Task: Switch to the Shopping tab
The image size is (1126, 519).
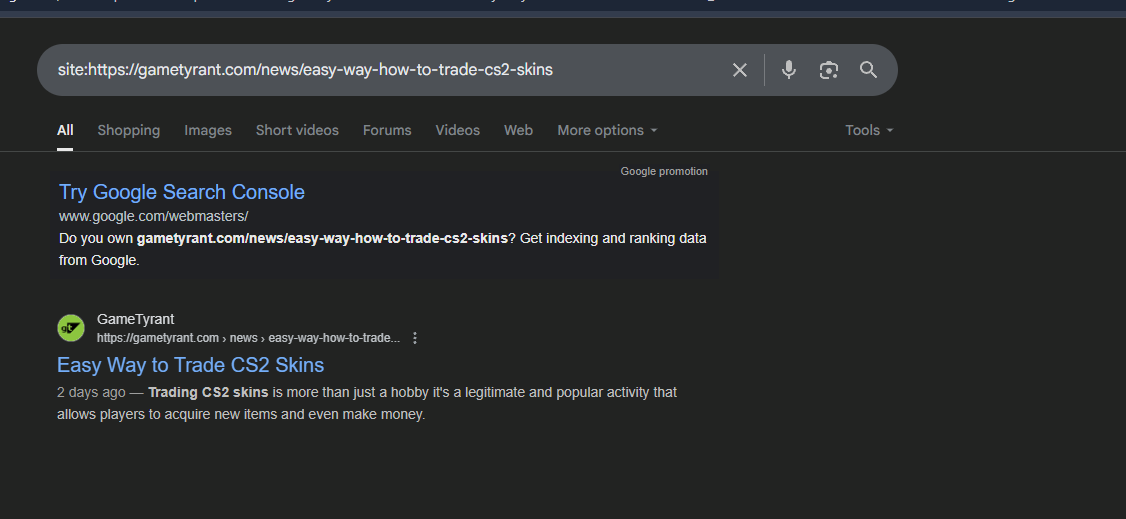Action: pos(129,130)
